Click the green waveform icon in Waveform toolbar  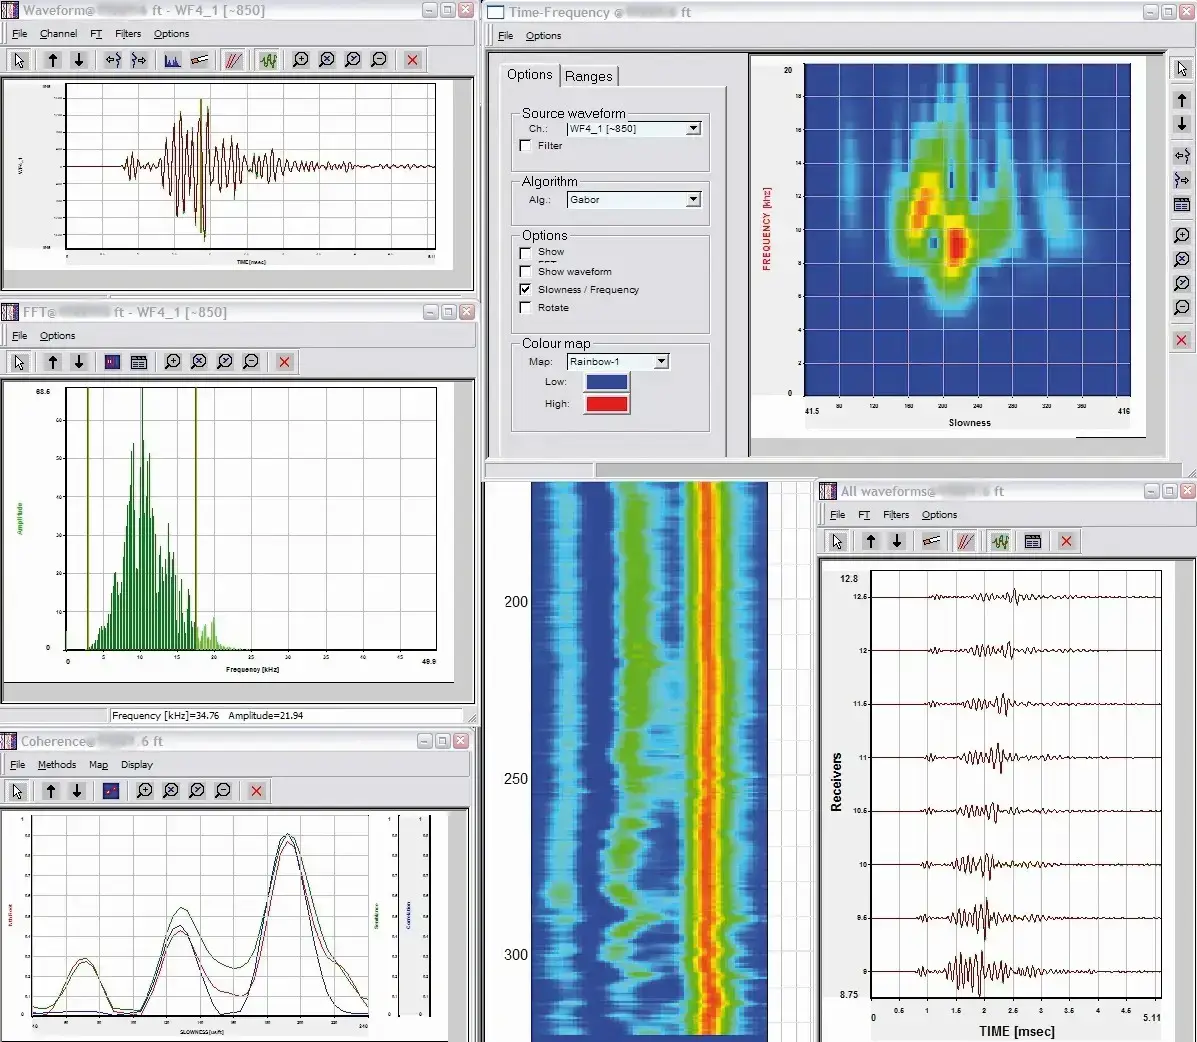point(267,60)
